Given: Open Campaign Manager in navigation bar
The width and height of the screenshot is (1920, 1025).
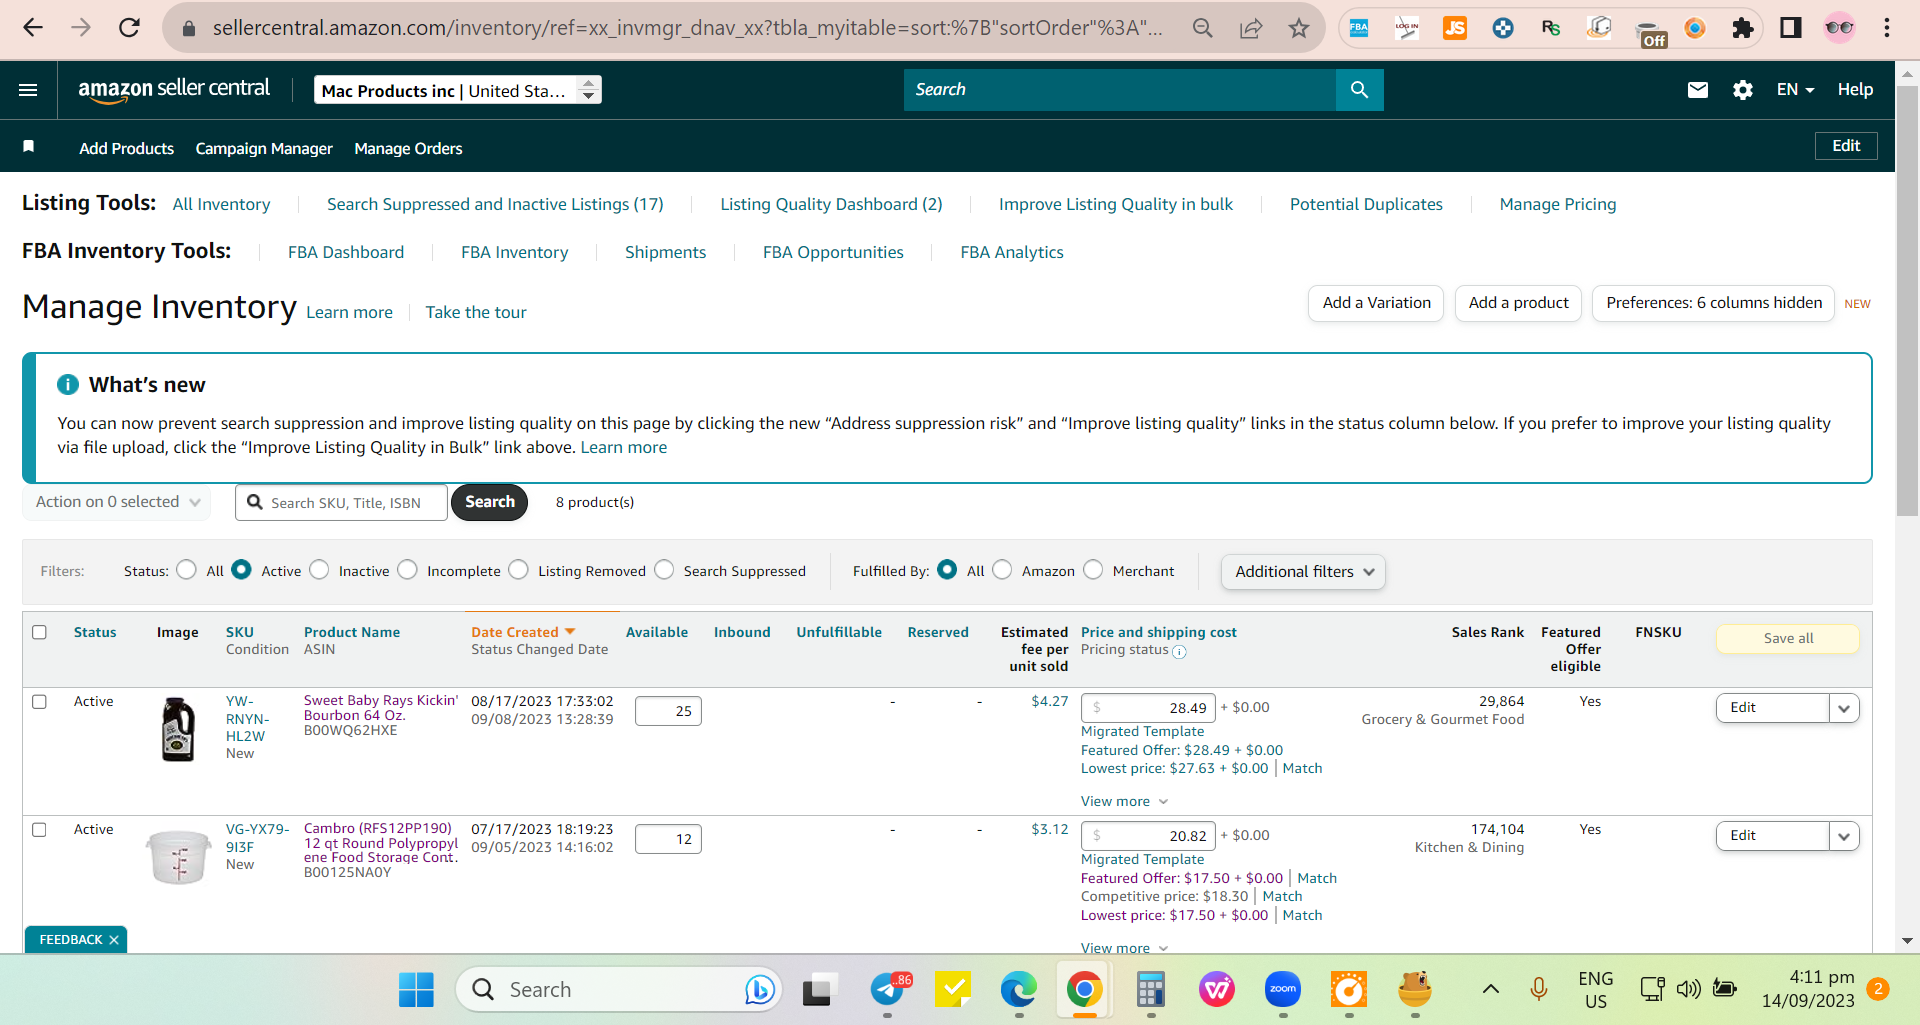Looking at the screenshot, I should click(264, 148).
